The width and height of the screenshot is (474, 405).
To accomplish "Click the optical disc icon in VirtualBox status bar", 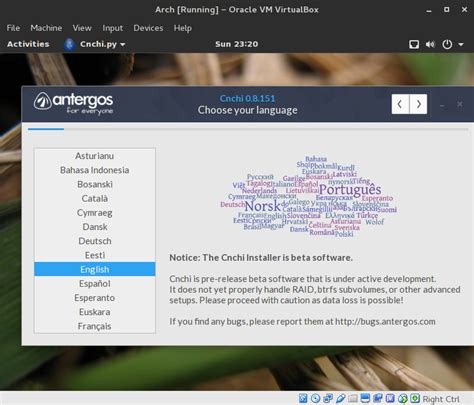I will (x=315, y=398).
